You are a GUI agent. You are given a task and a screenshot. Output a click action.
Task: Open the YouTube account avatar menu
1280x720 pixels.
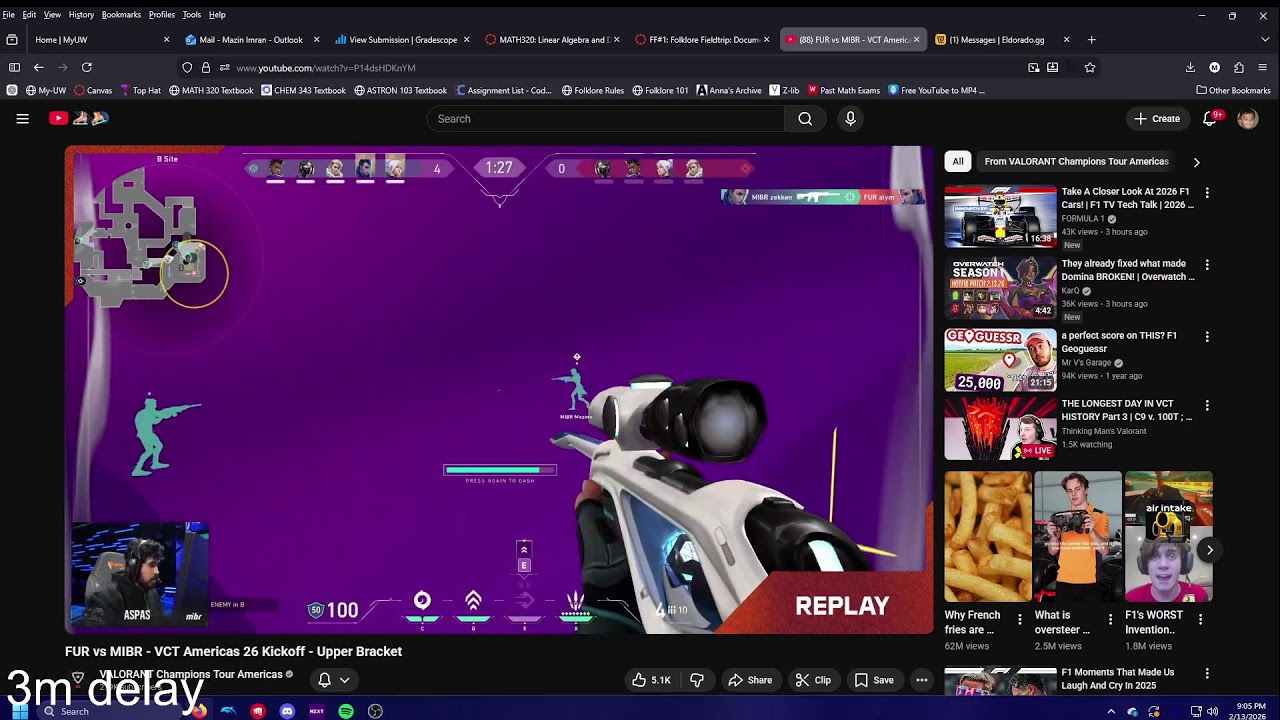[1247, 118]
